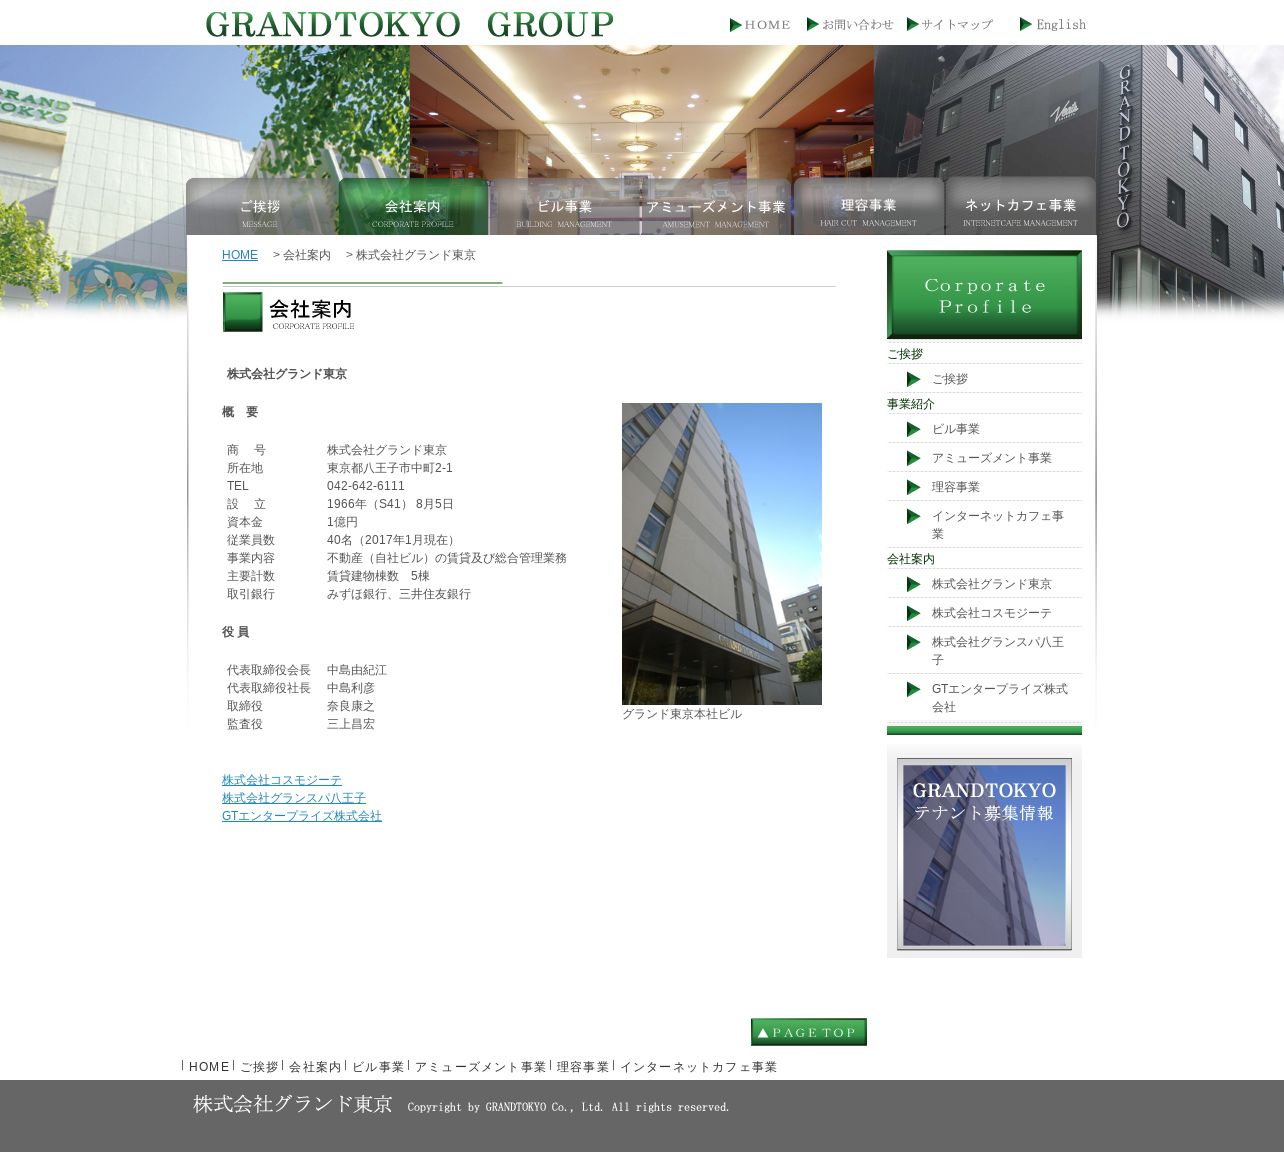Image resolution: width=1284 pixels, height=1152 pixels.
Task: Select officer name 中島由紀江
Action: point(357,670)
